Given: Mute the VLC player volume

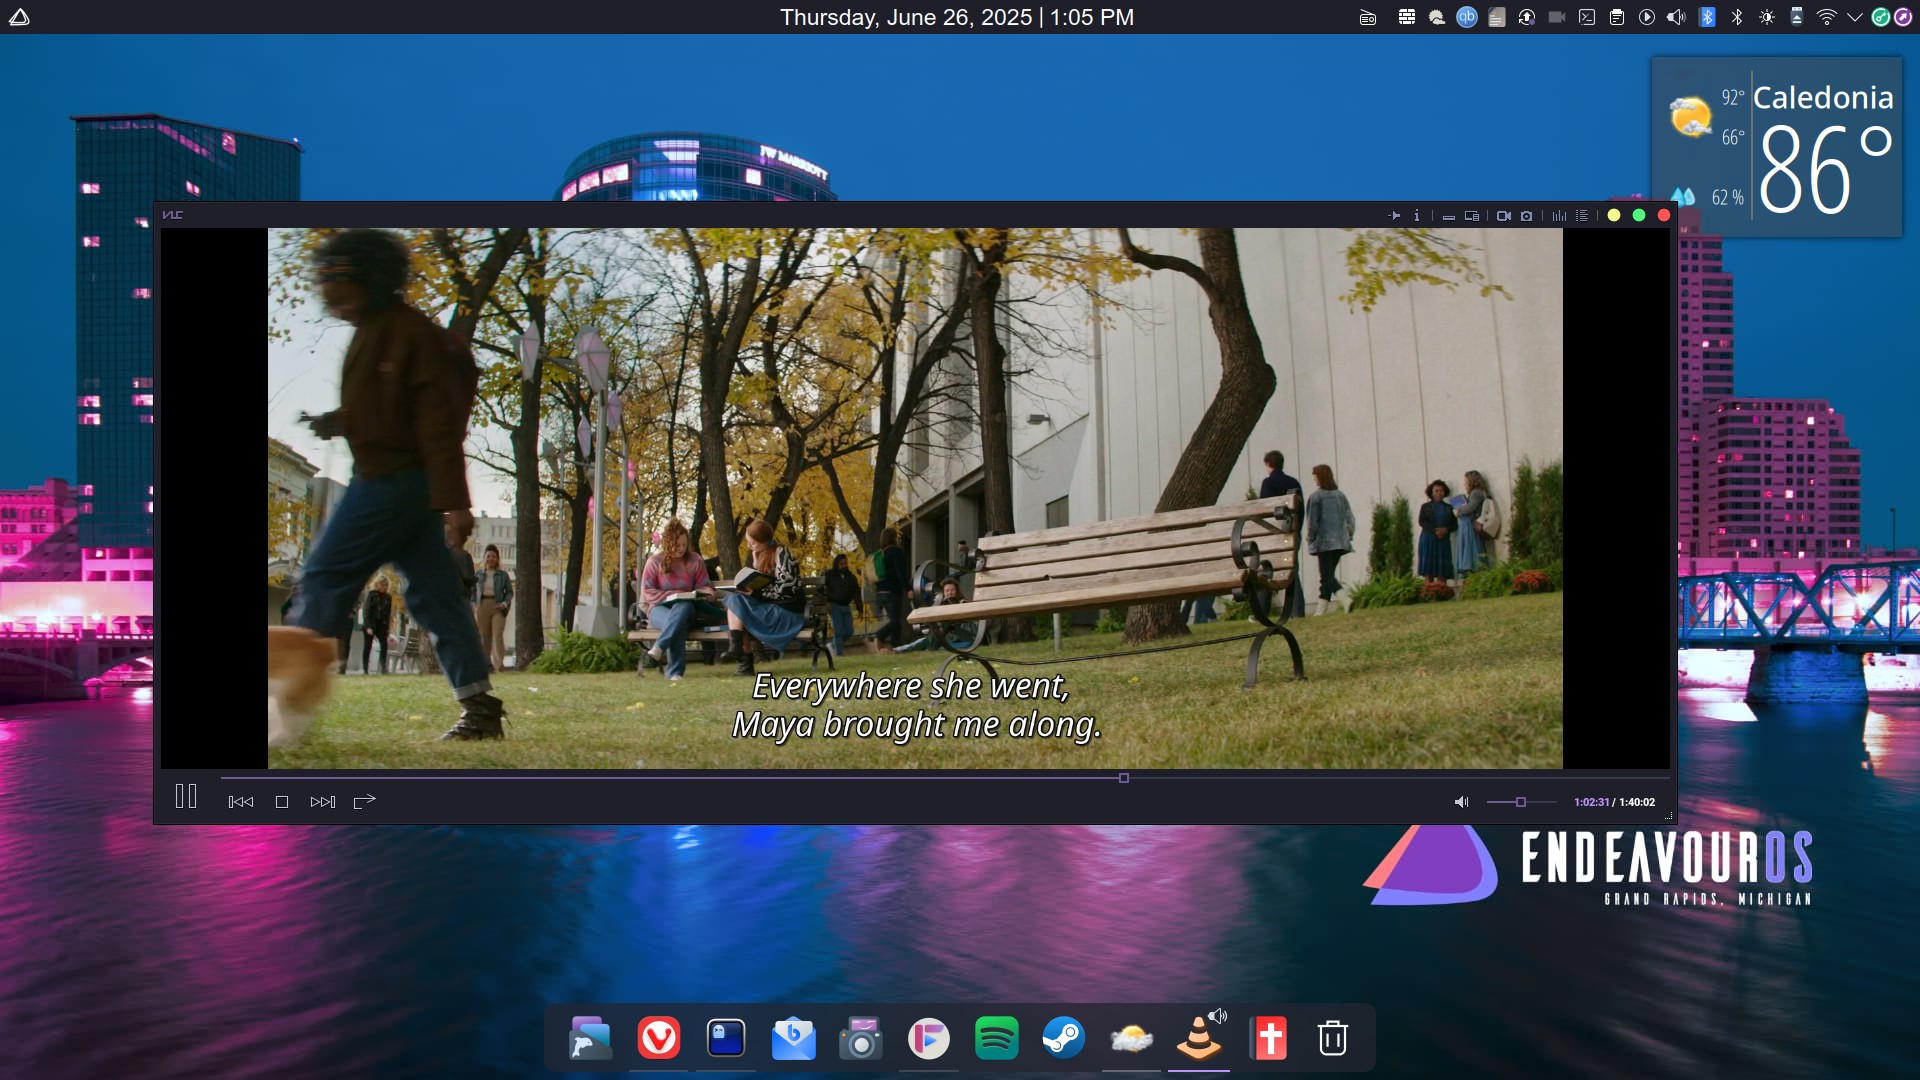Looking at the screenshot, I should click(x=1461, y=802).
